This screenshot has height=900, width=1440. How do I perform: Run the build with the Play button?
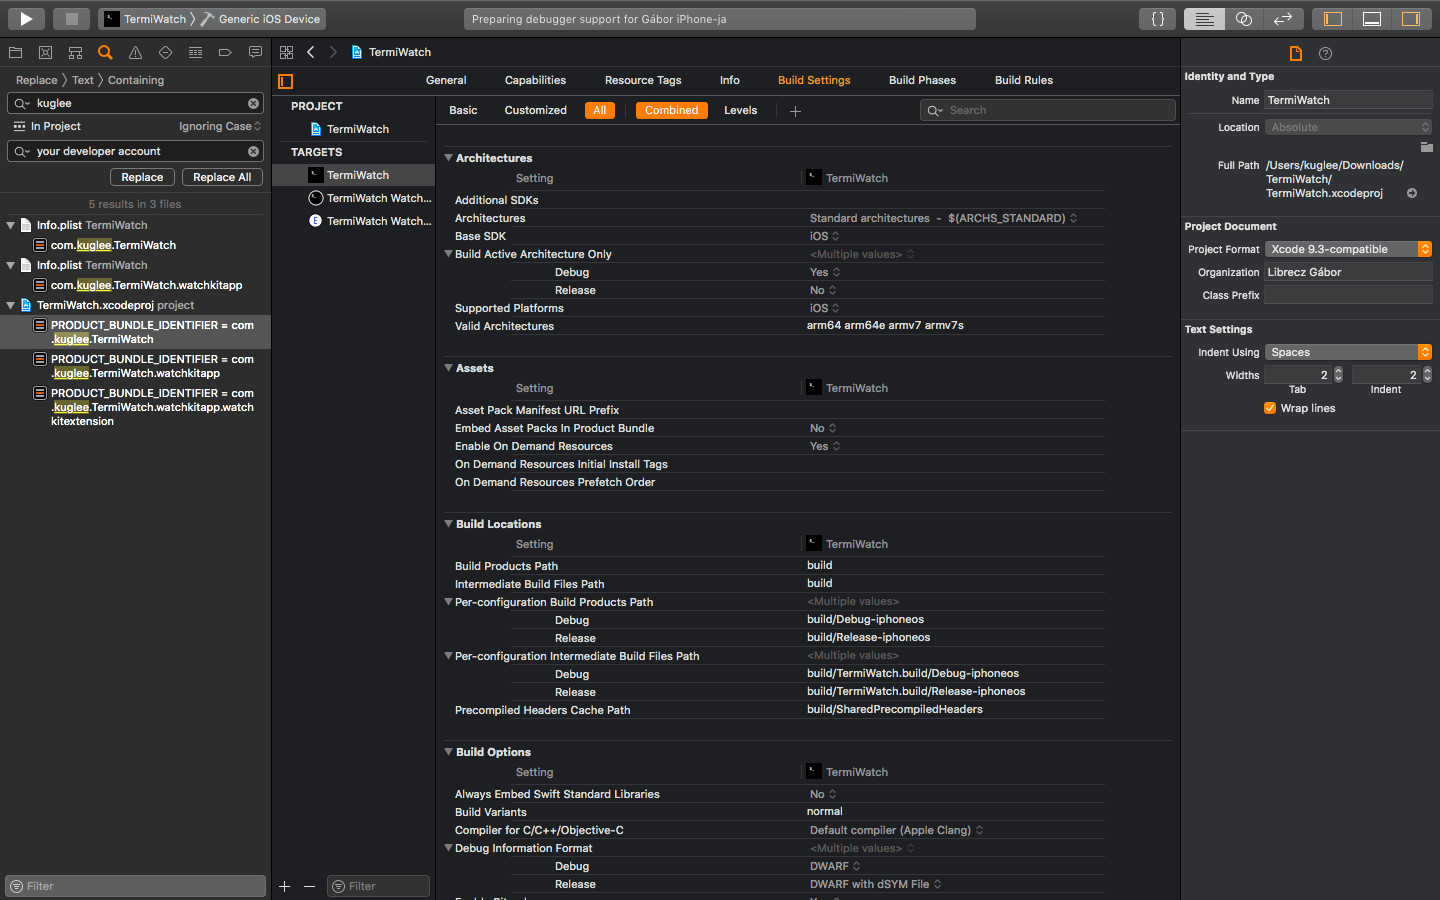click(x=26, y=18)
